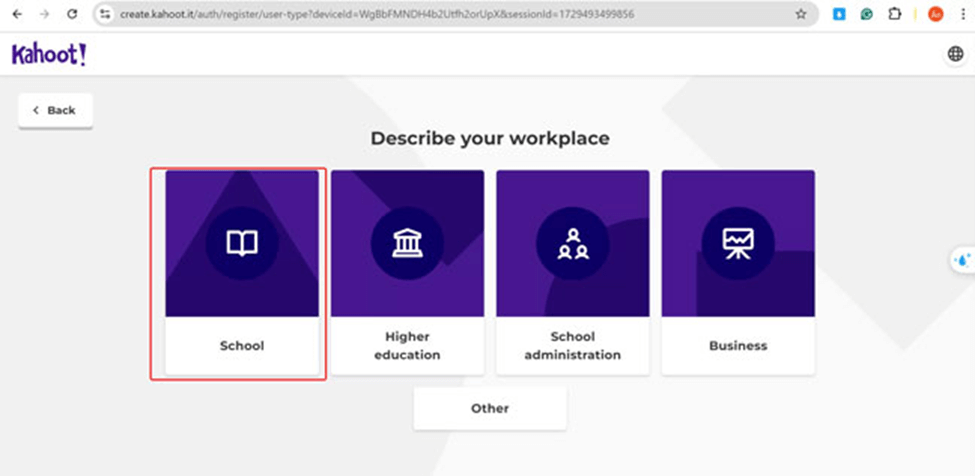Click the green Grammarly extension icon
The width and height of the screenshot is (975, 476).
tap(867, 14)
